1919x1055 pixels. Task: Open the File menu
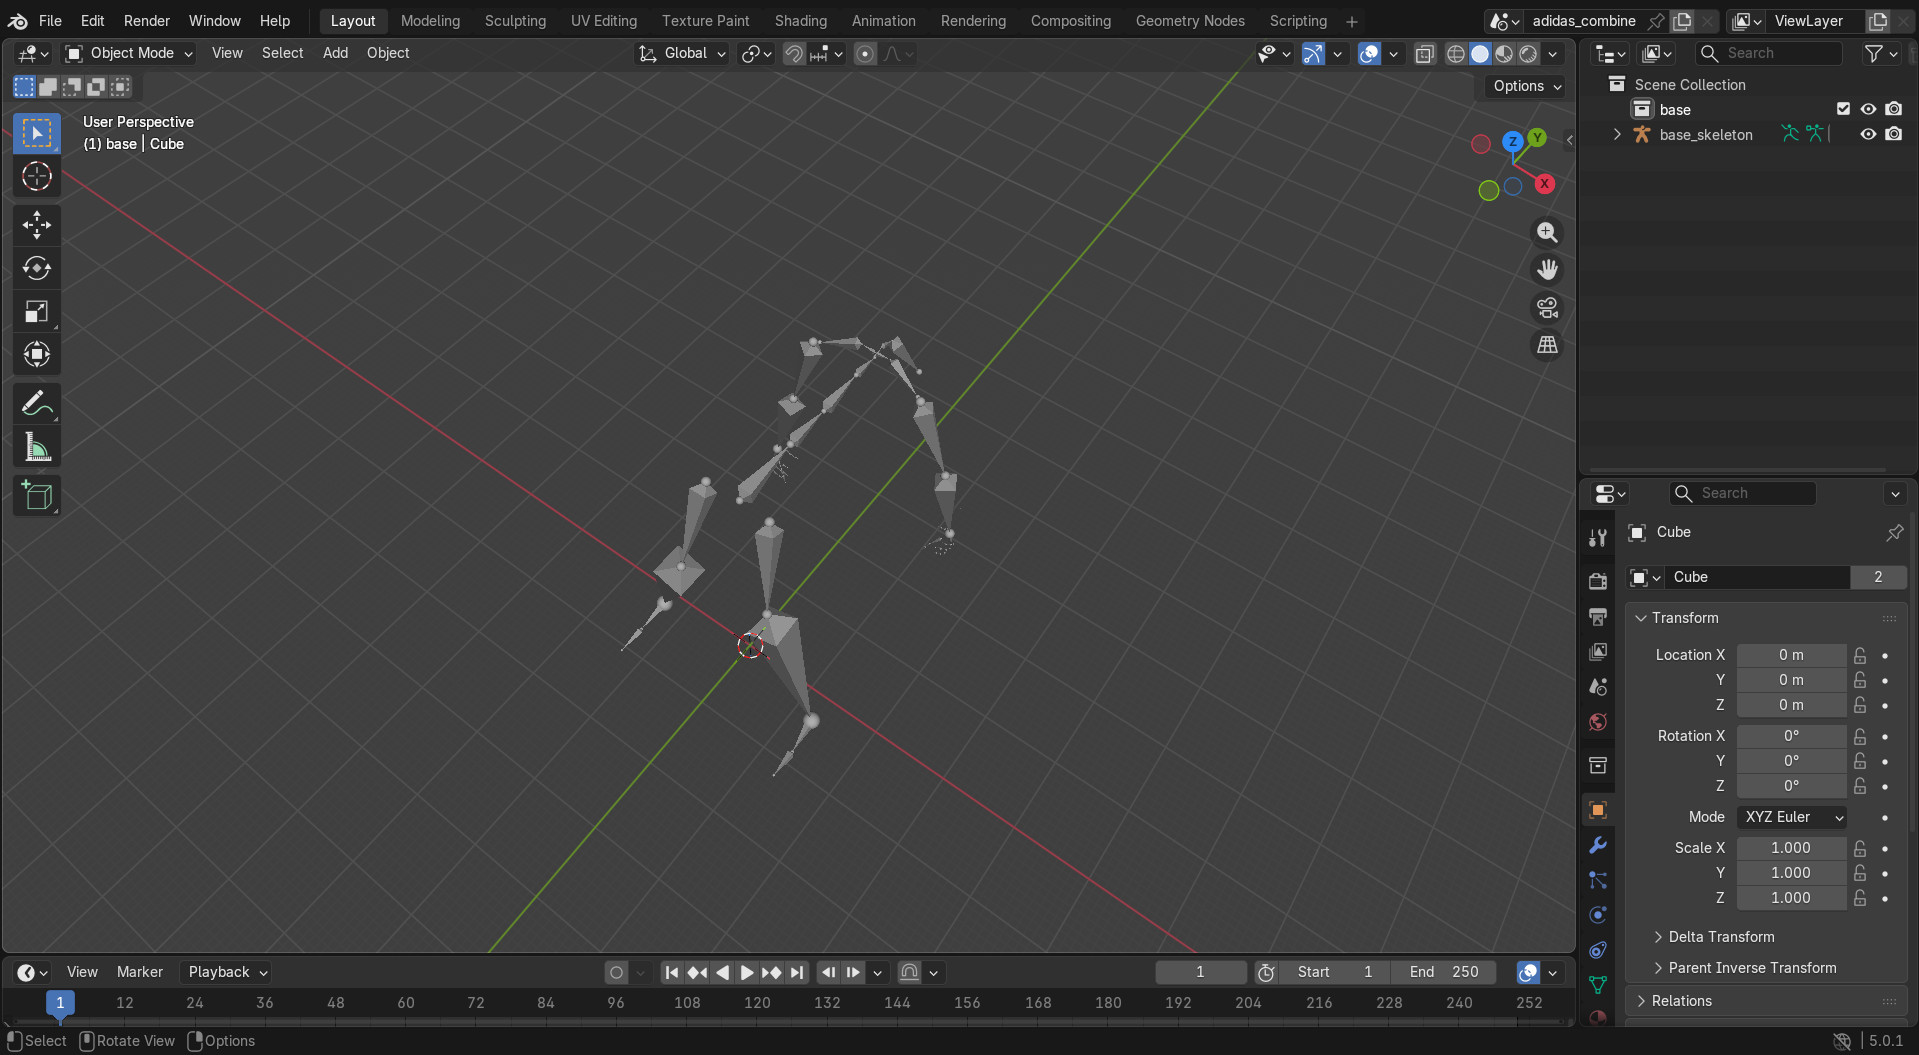point(50,20)
